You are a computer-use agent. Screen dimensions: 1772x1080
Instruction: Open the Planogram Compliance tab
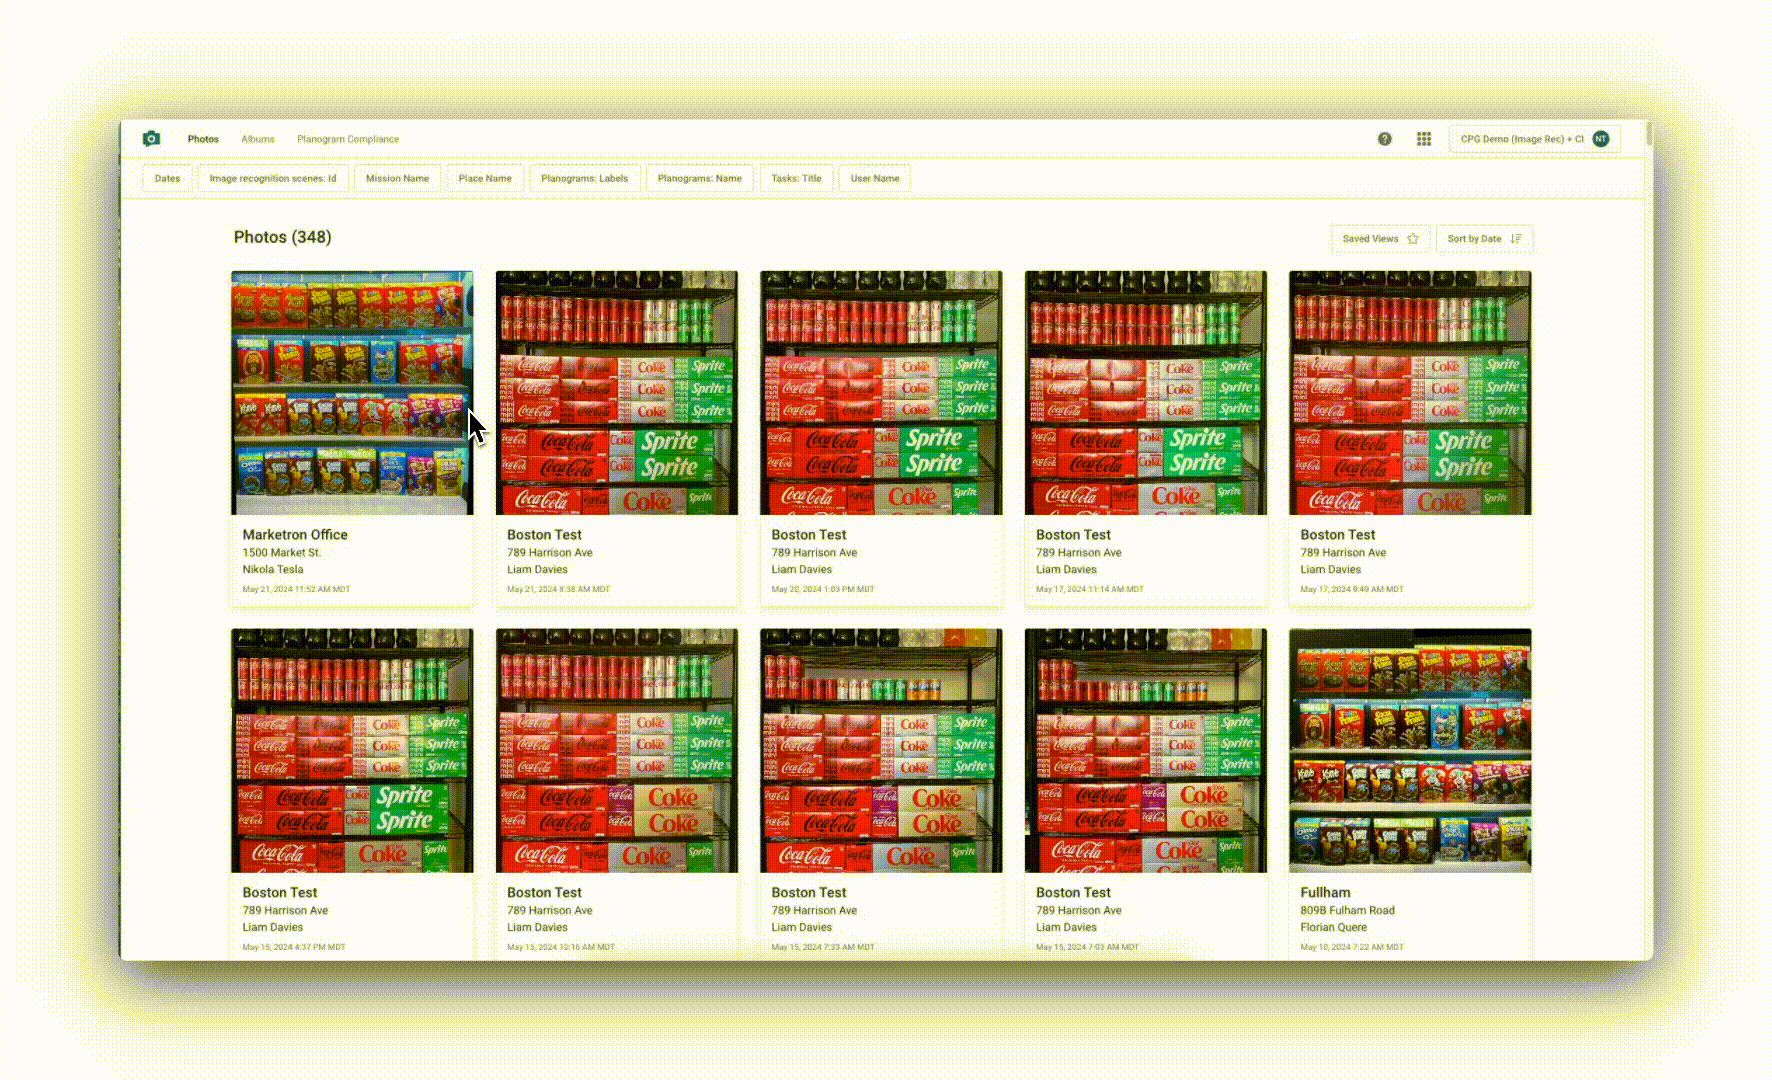(347, 139)
